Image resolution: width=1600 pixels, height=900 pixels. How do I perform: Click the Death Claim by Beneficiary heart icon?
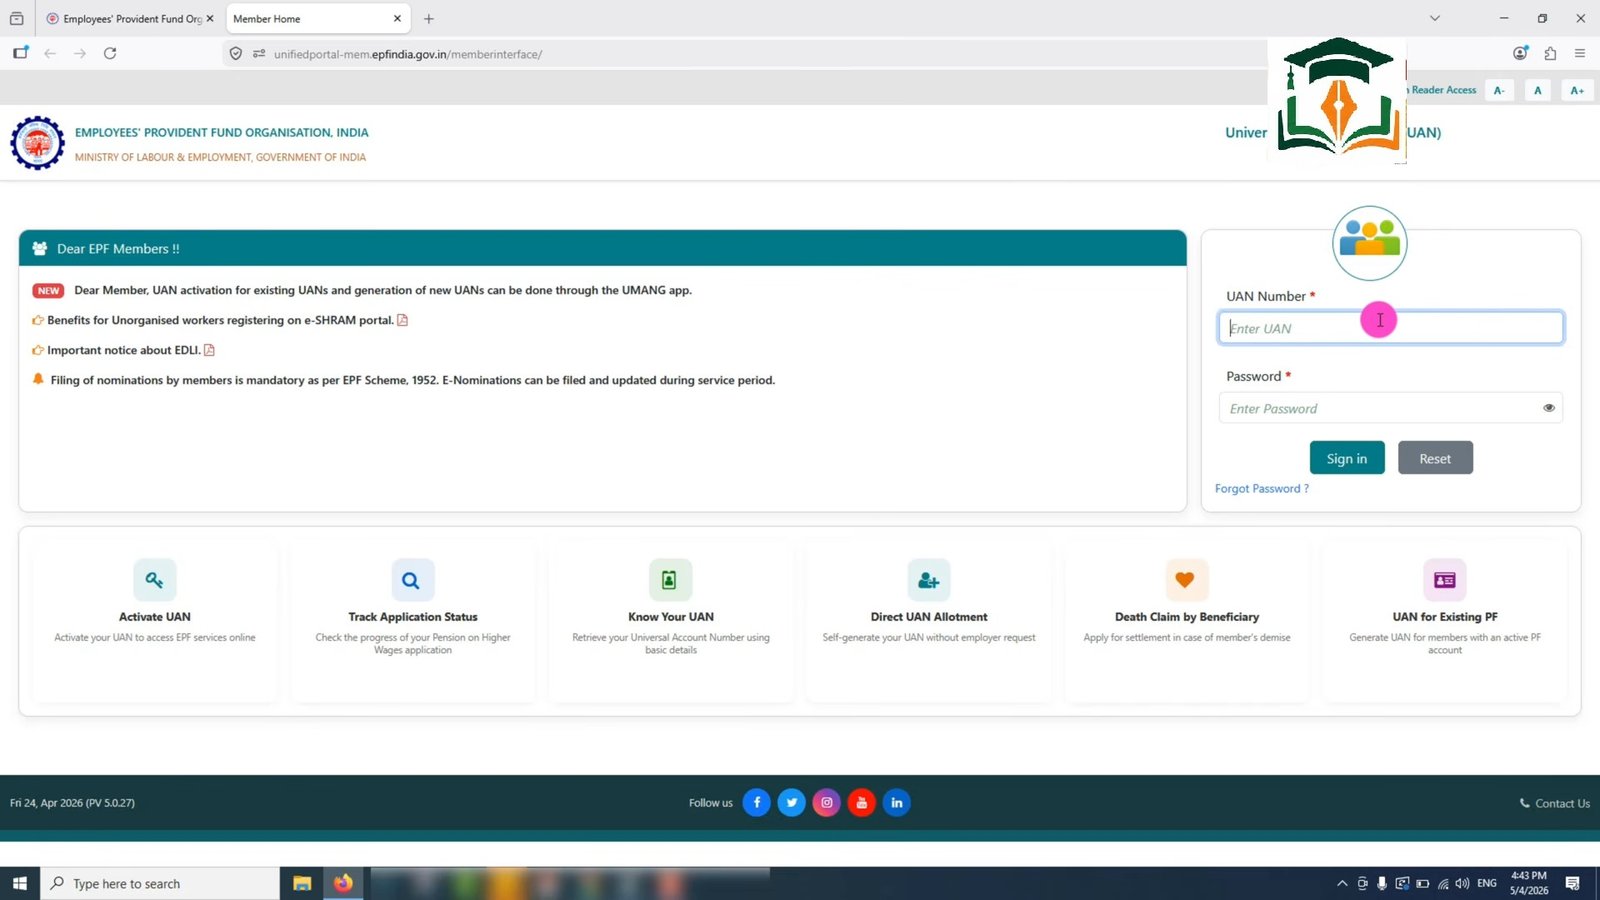[1186, 580]
